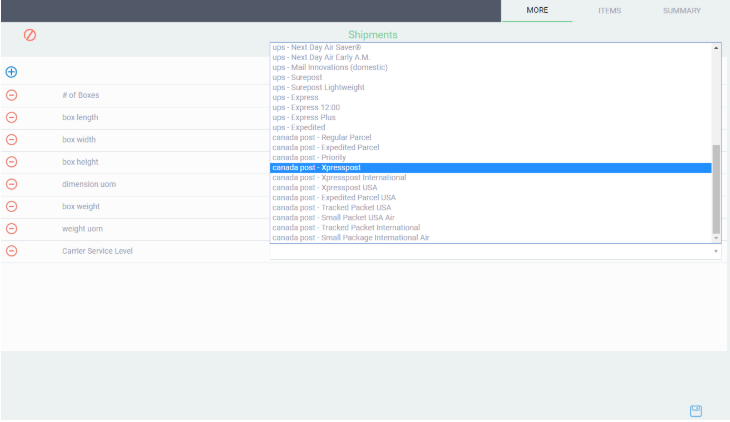Screen dimensions: 730x422
Task: Choose canada post - Xpresspost International
Action: [491, 177]
